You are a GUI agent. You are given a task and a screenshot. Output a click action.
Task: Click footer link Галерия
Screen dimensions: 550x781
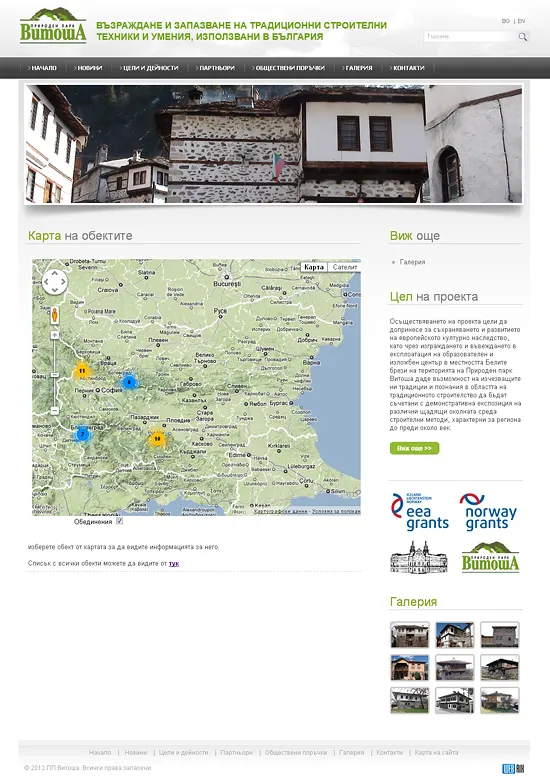tap(352, 753)
